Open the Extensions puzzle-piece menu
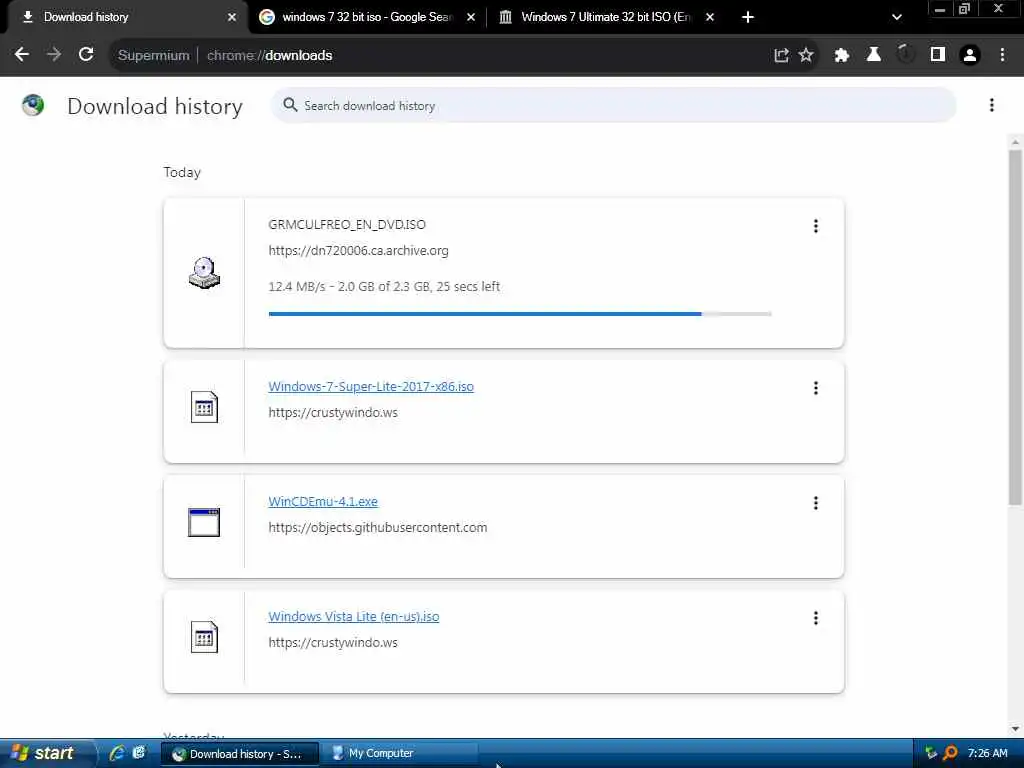This screenshot has width=1024, height=768. 842,56
